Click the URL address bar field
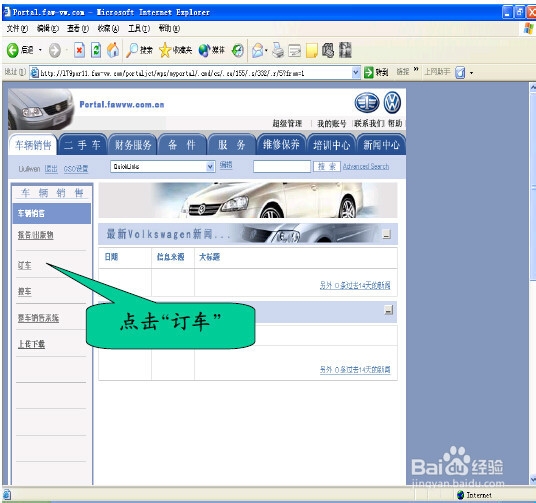The height and width of the screenshot is (503, 536). tap(196, 72)
